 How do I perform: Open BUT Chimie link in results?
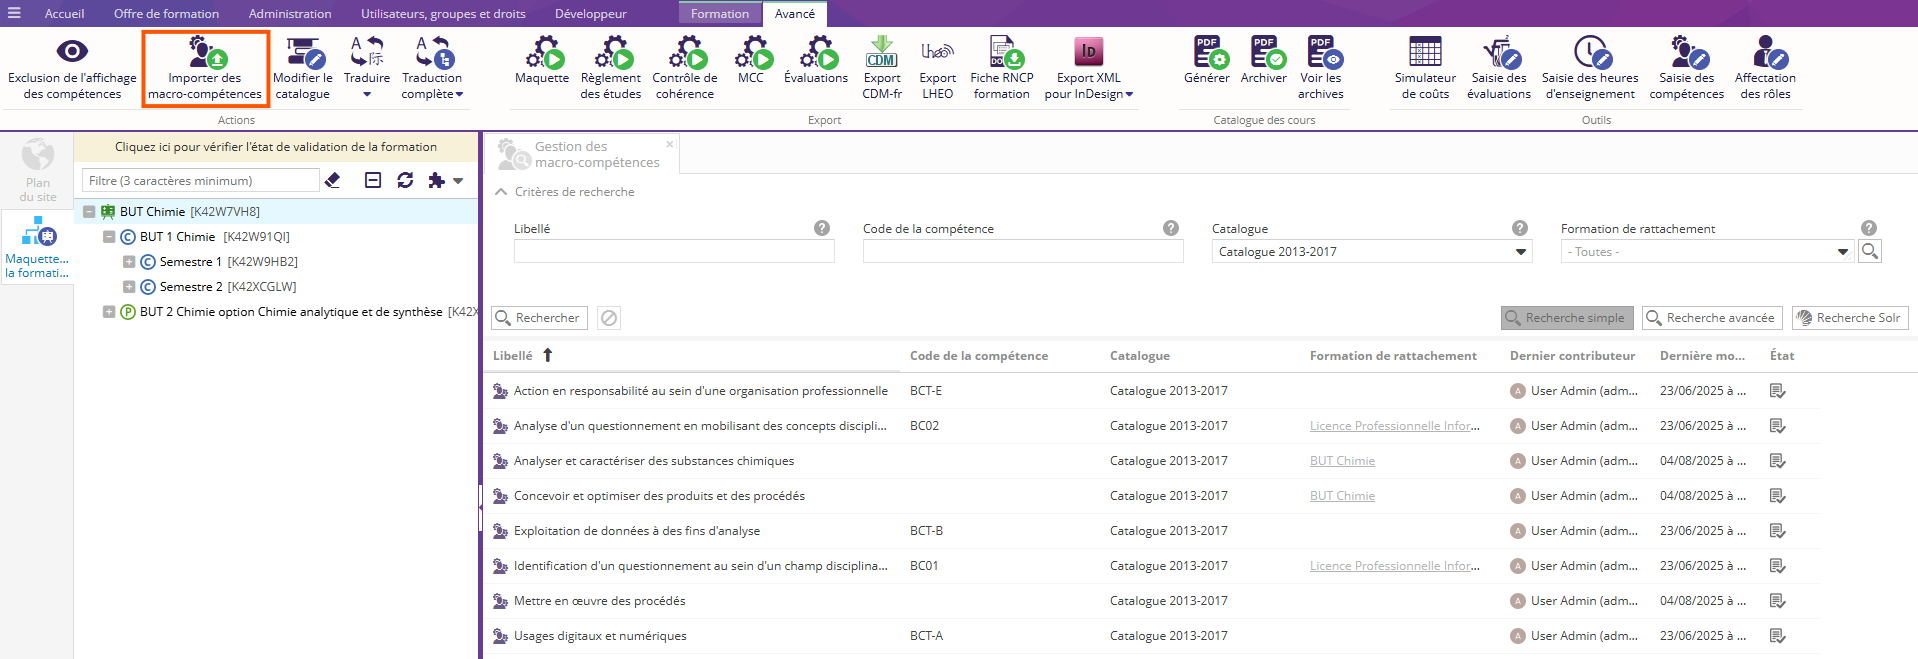(1342, 461)
